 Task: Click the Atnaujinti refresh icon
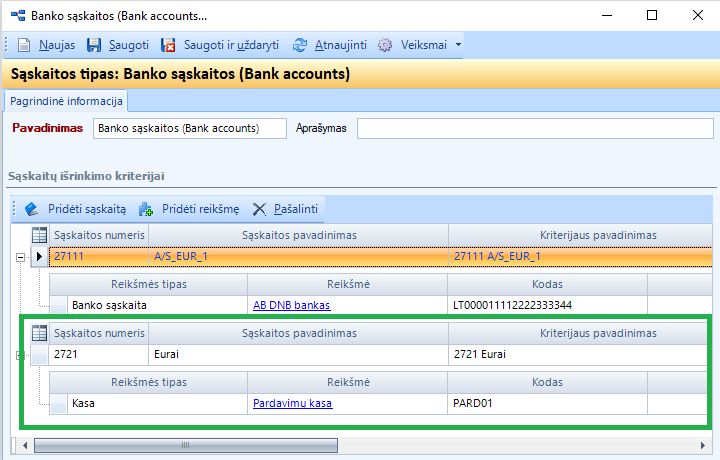(x=299, y=45)
